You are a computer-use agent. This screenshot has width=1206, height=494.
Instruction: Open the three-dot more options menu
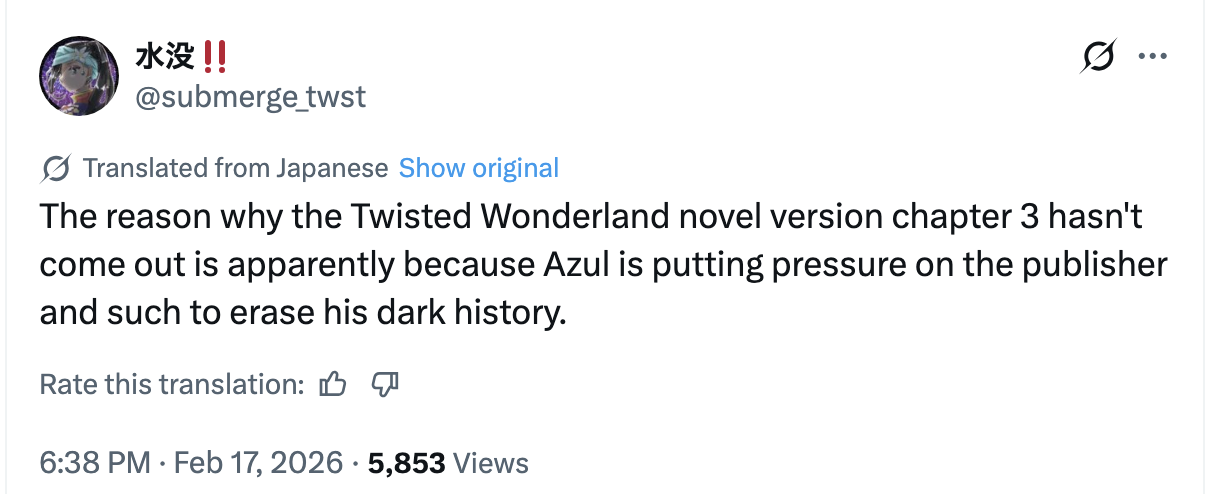pos(1153,56)
